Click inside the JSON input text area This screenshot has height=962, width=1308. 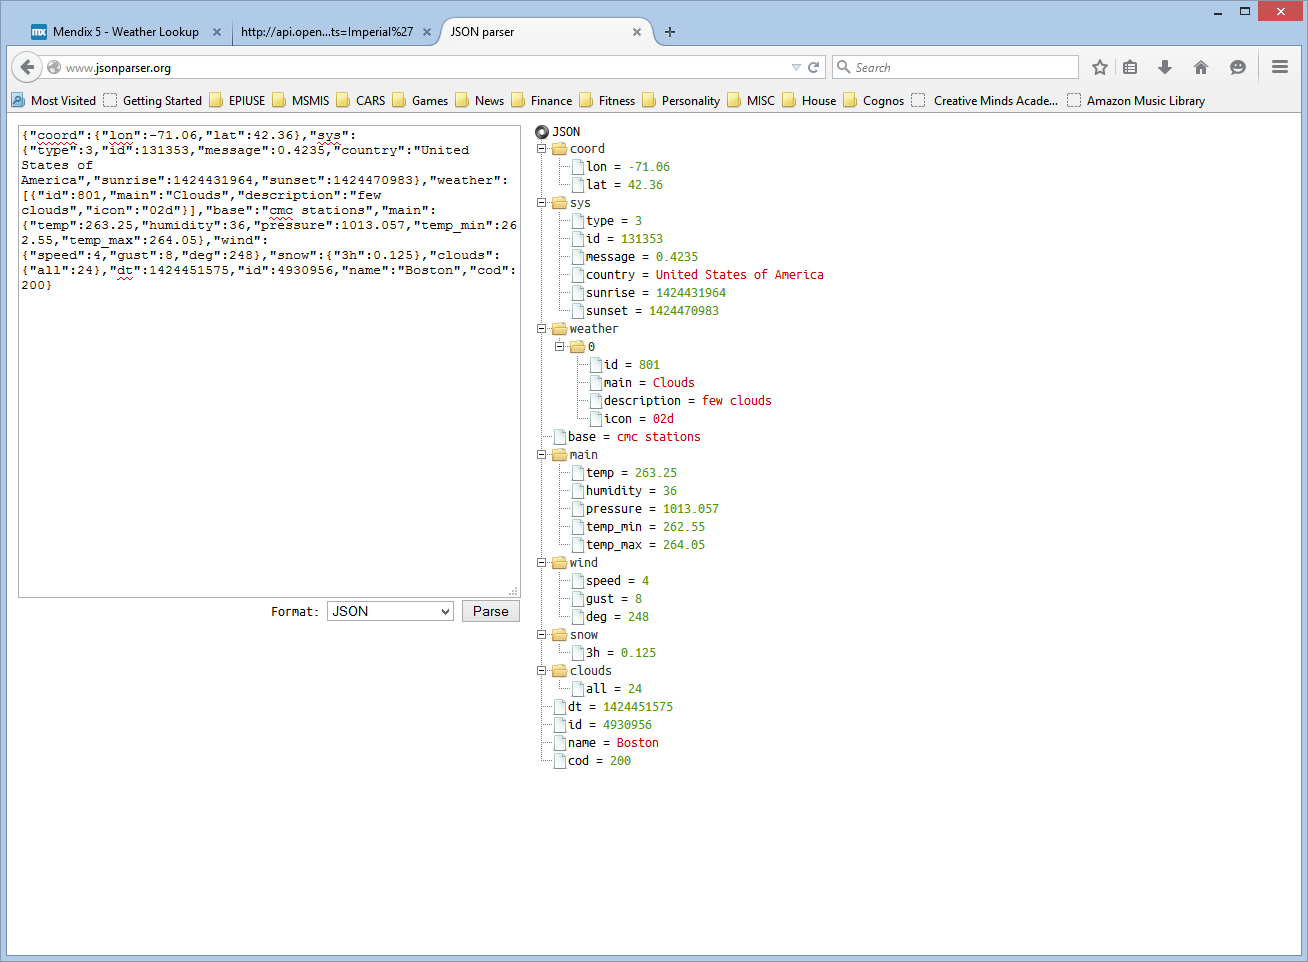(x=269, y=361)
